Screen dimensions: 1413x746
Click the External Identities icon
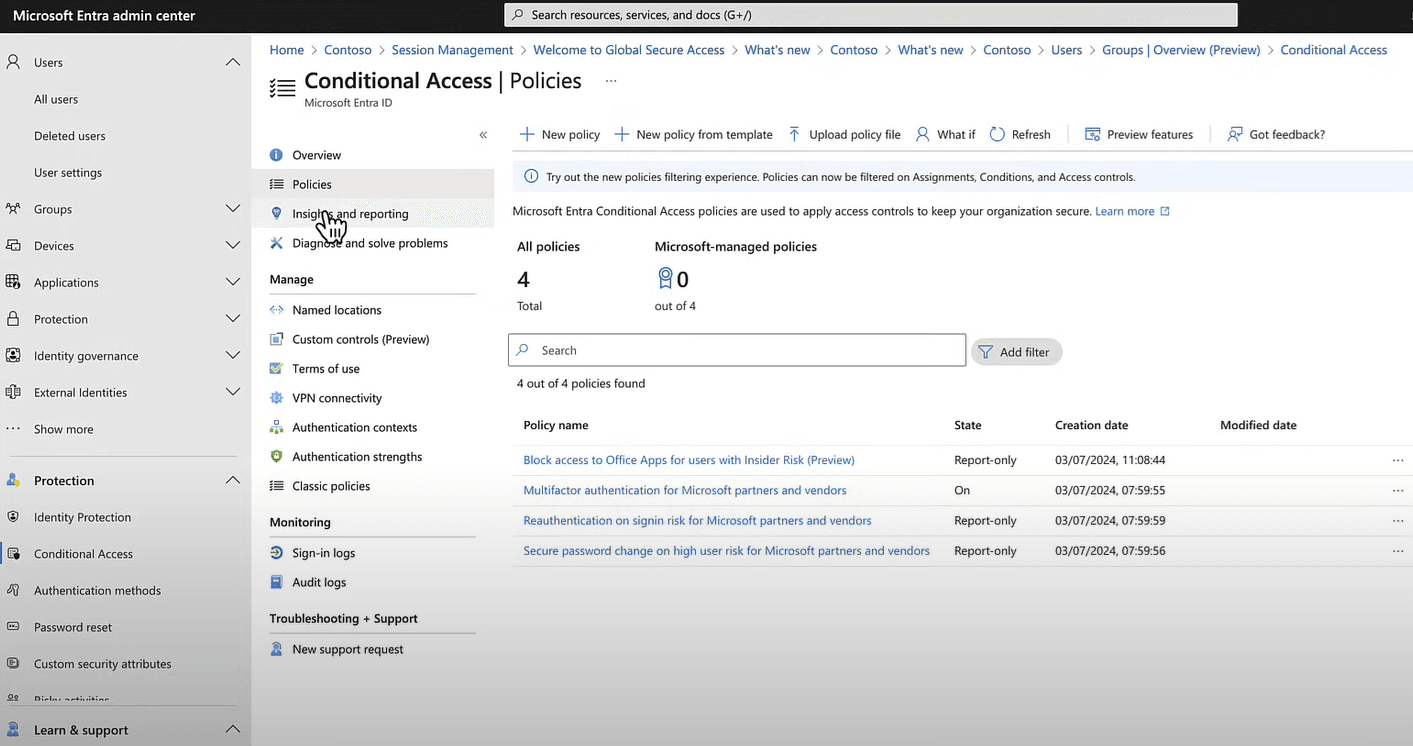(13, 392)
